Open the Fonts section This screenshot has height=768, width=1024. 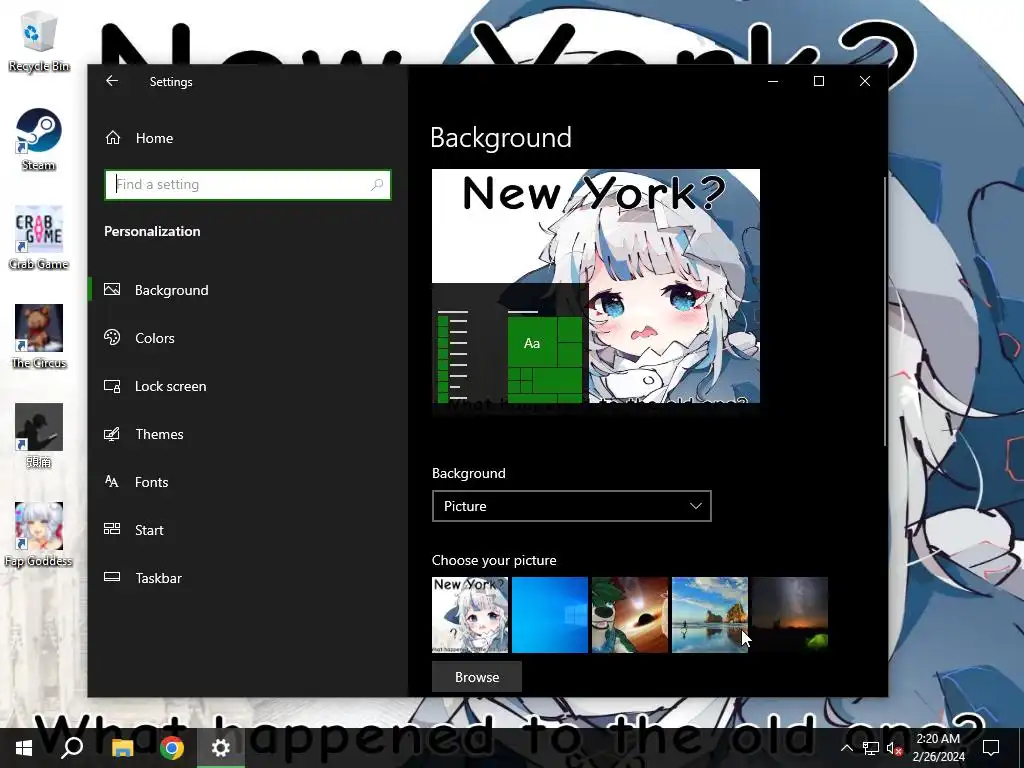coord(248,482)
